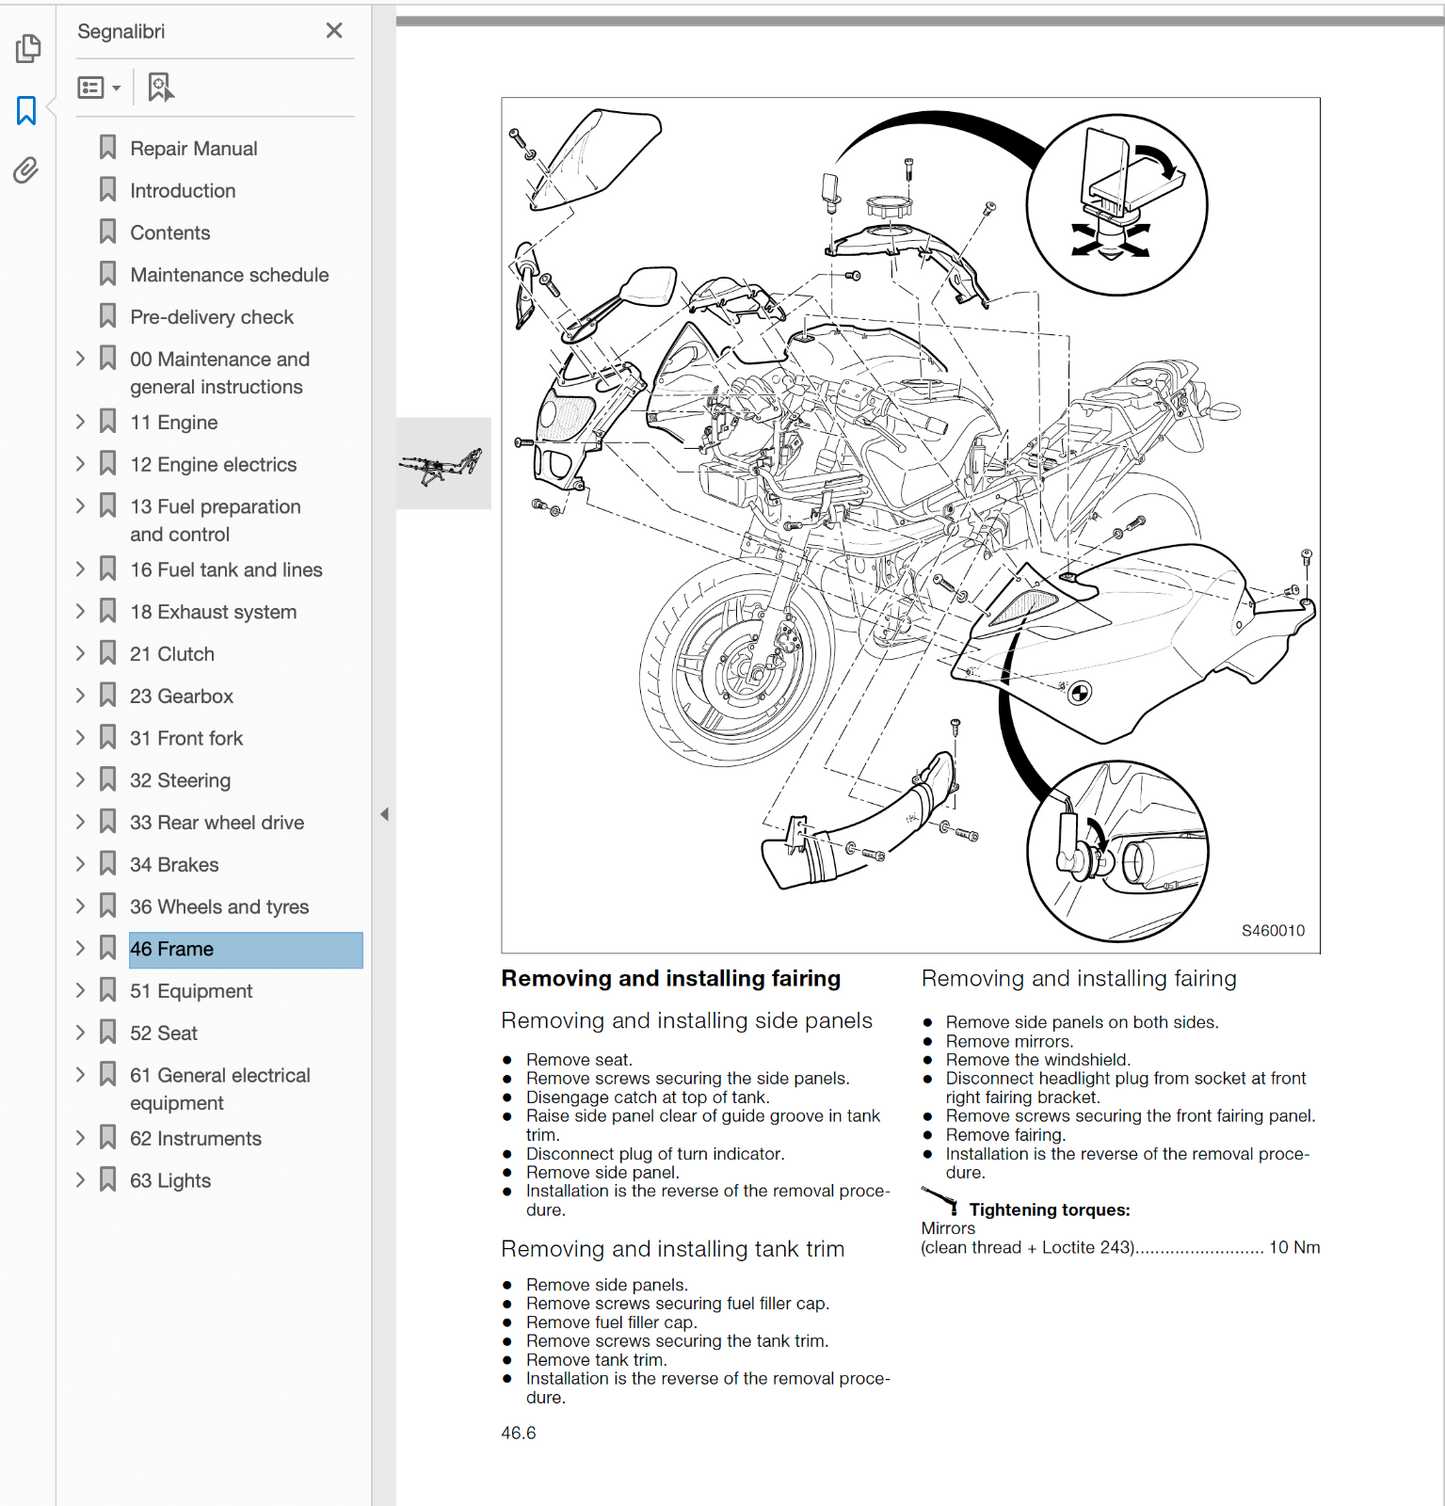Screen dimensions: 1445x1506
Task: Expand the 63 Lights bookmark
Action: point(81,1180)
